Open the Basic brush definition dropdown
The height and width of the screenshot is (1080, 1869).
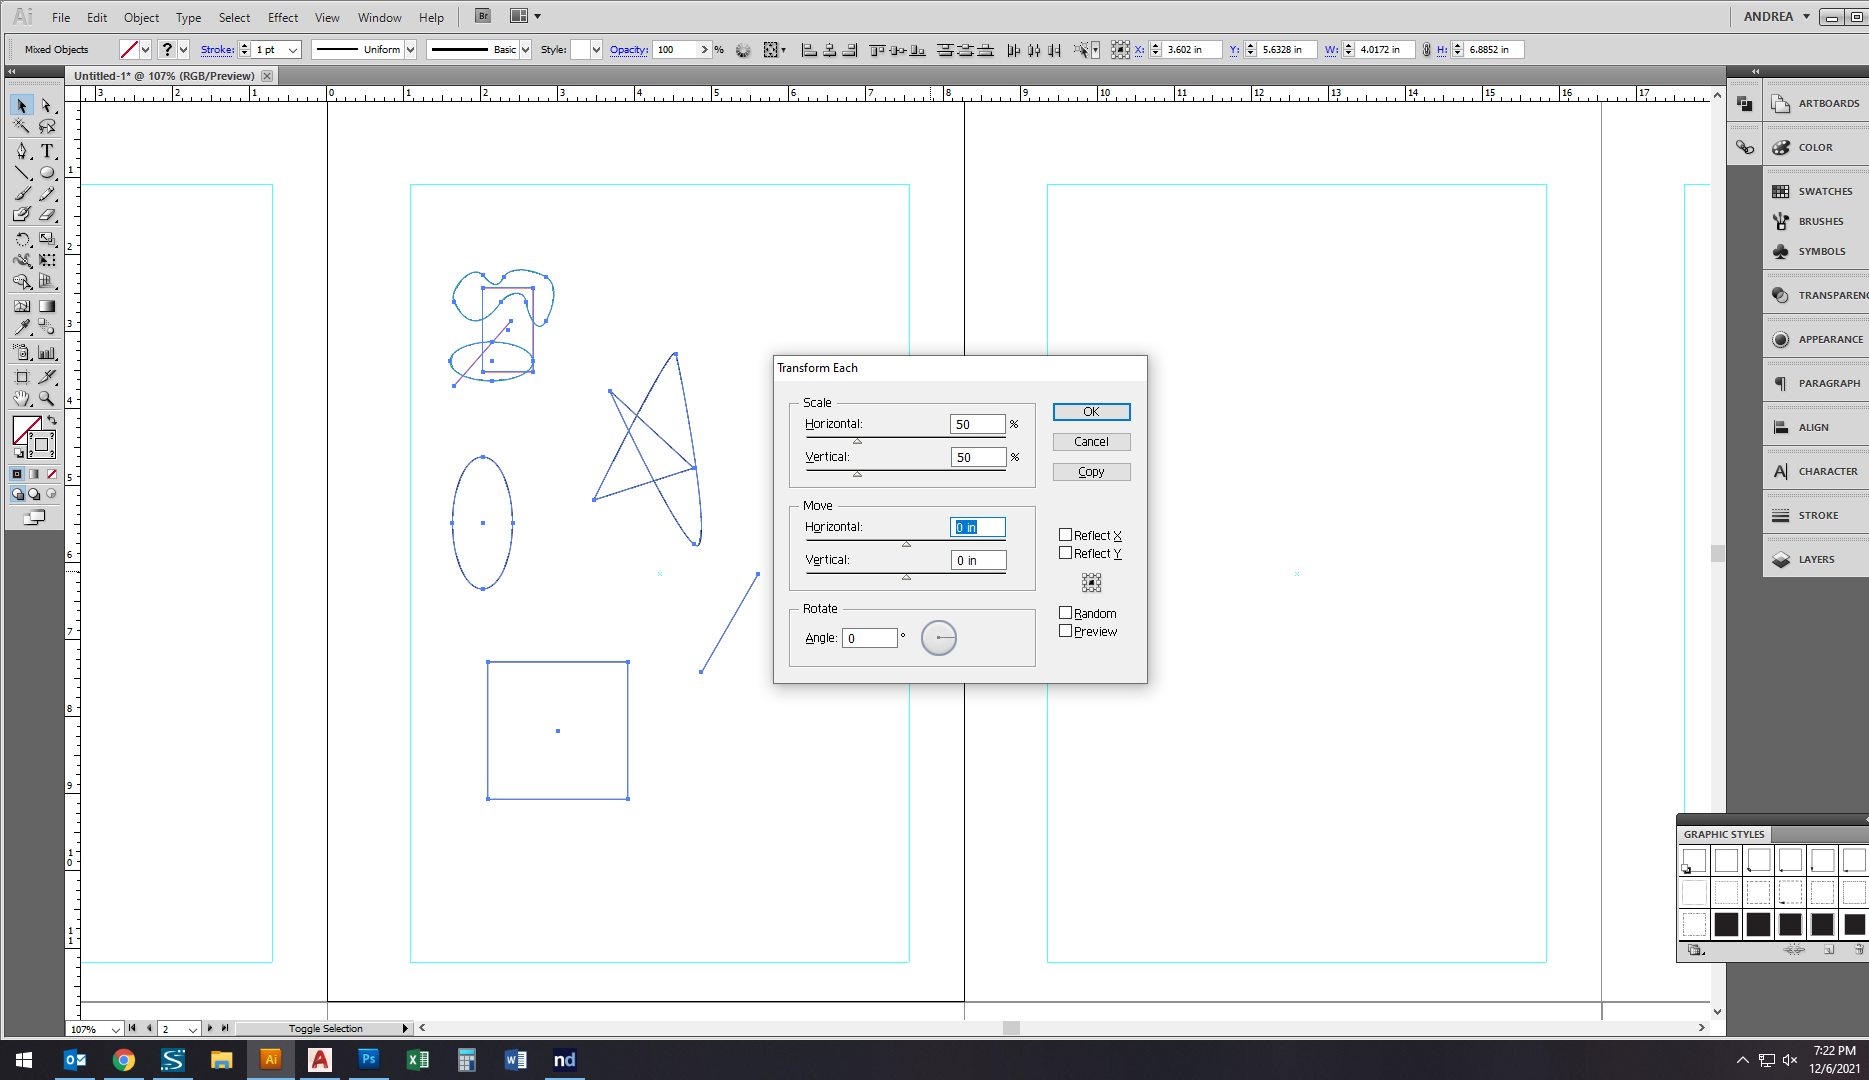coord(525,48)
